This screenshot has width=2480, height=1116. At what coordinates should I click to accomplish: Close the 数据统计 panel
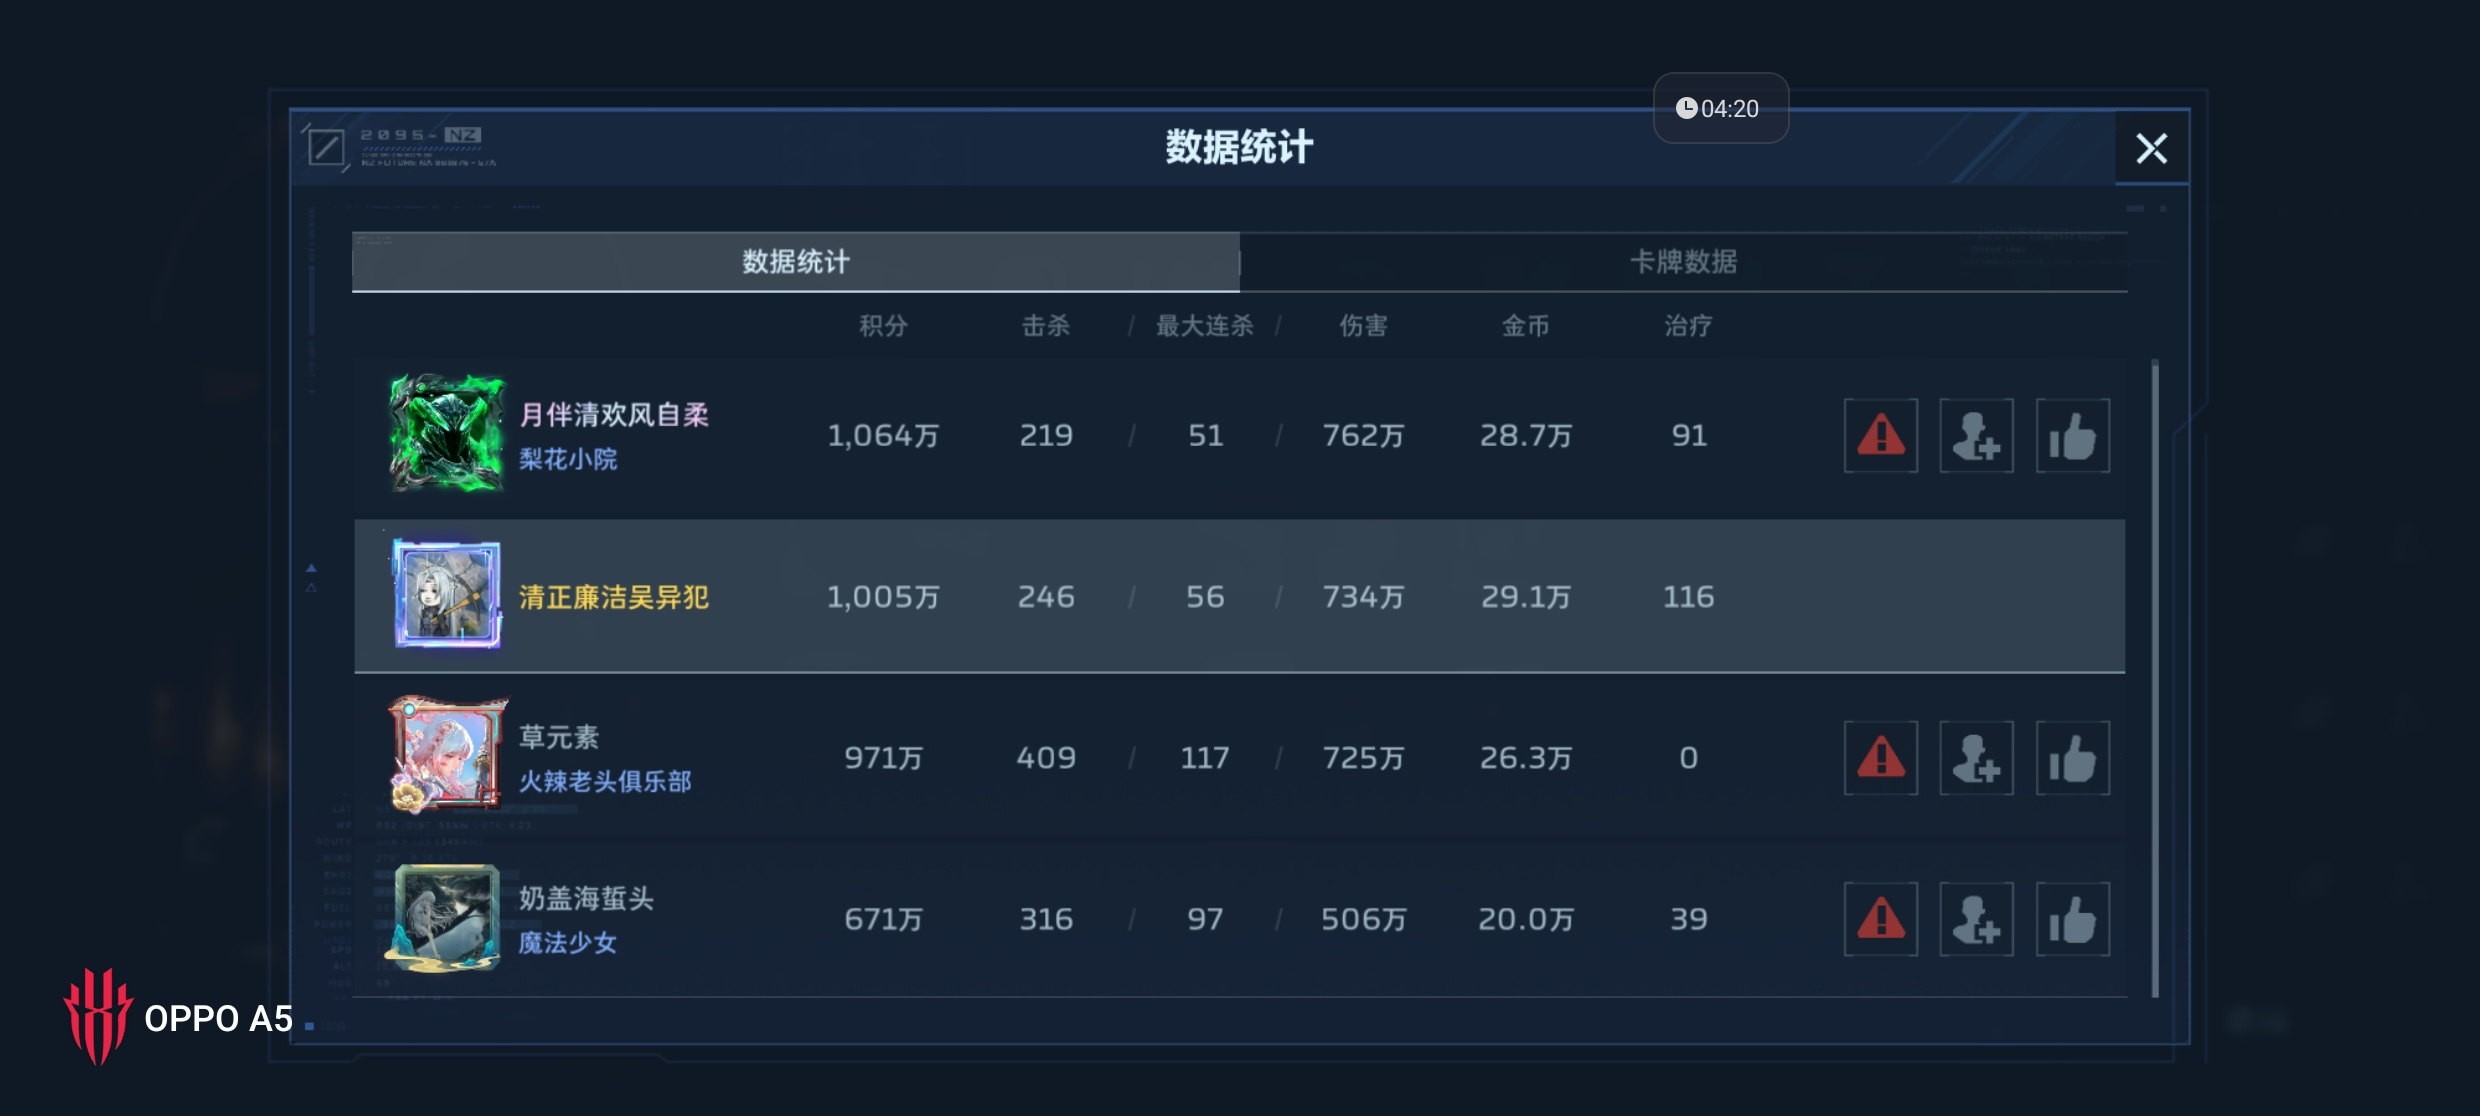[2152, 148]
